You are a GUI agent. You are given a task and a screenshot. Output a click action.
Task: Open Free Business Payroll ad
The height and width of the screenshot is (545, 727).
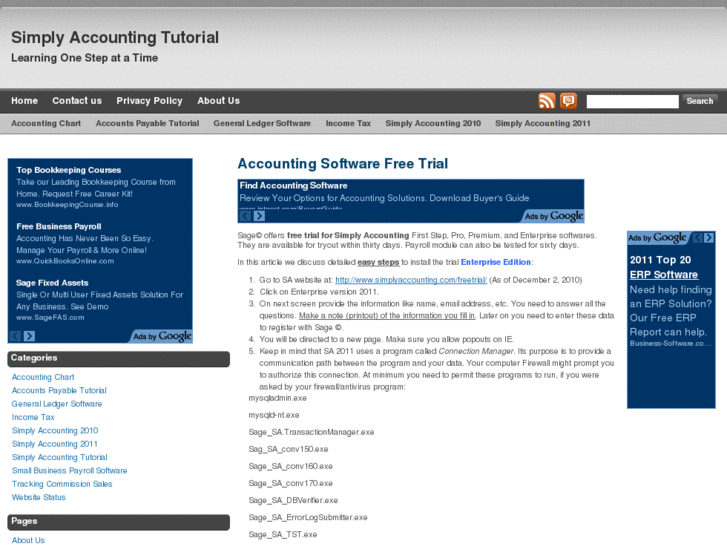[x=59, y=226]
